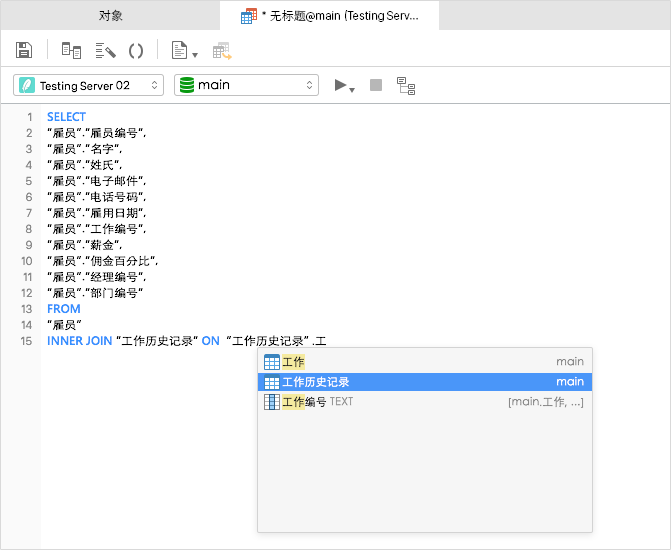This screenshot has height=550, width=671.
Task: Click the parentheses code snippet icon
Action: click(136, 51)
